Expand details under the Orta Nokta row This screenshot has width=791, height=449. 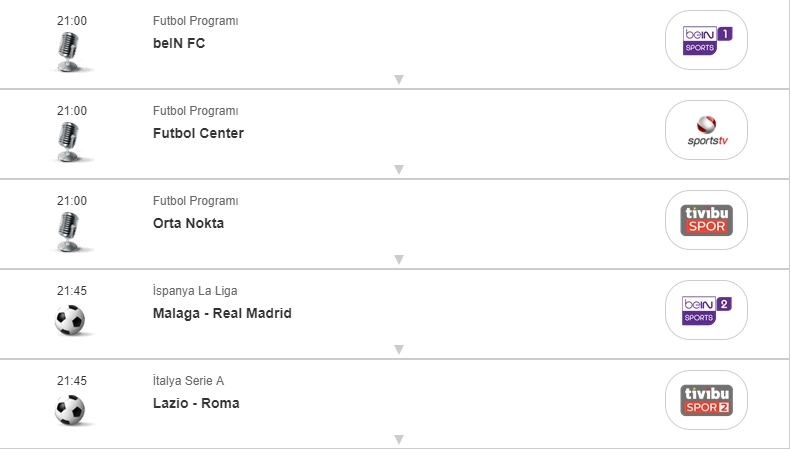[398, 260]
